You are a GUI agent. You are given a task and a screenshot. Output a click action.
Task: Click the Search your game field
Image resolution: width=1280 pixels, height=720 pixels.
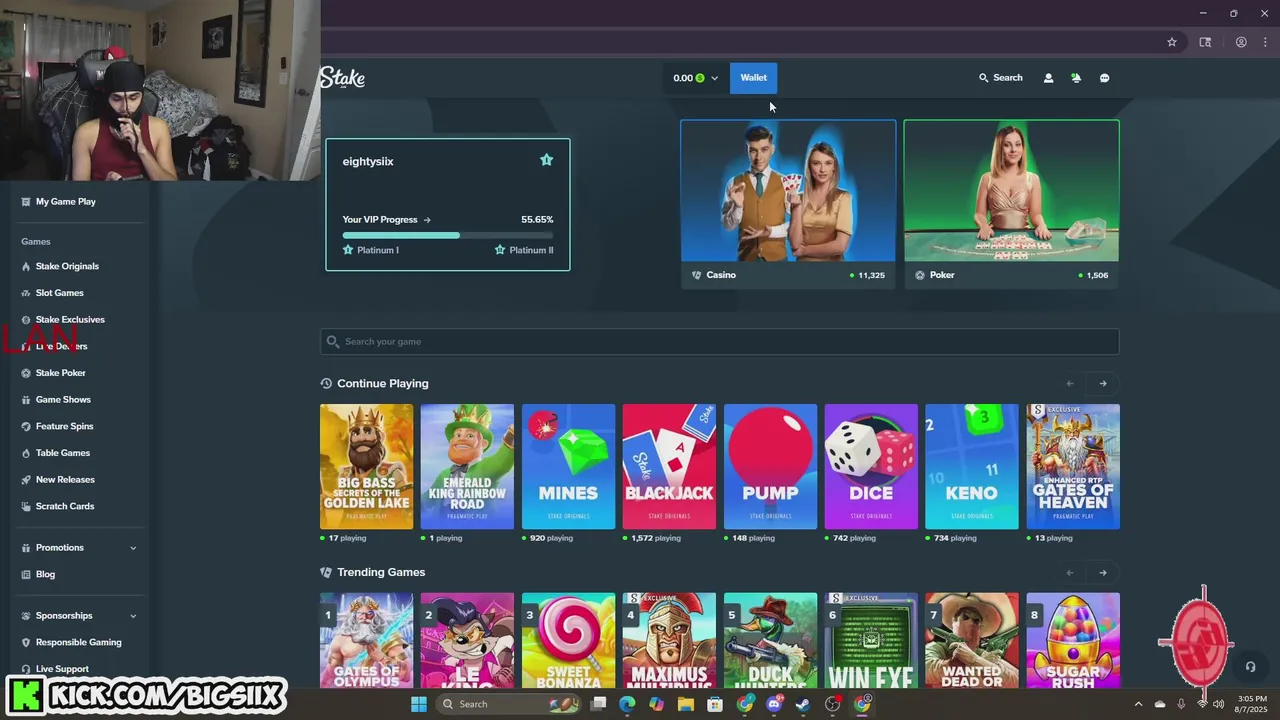(x=719, y=342)
